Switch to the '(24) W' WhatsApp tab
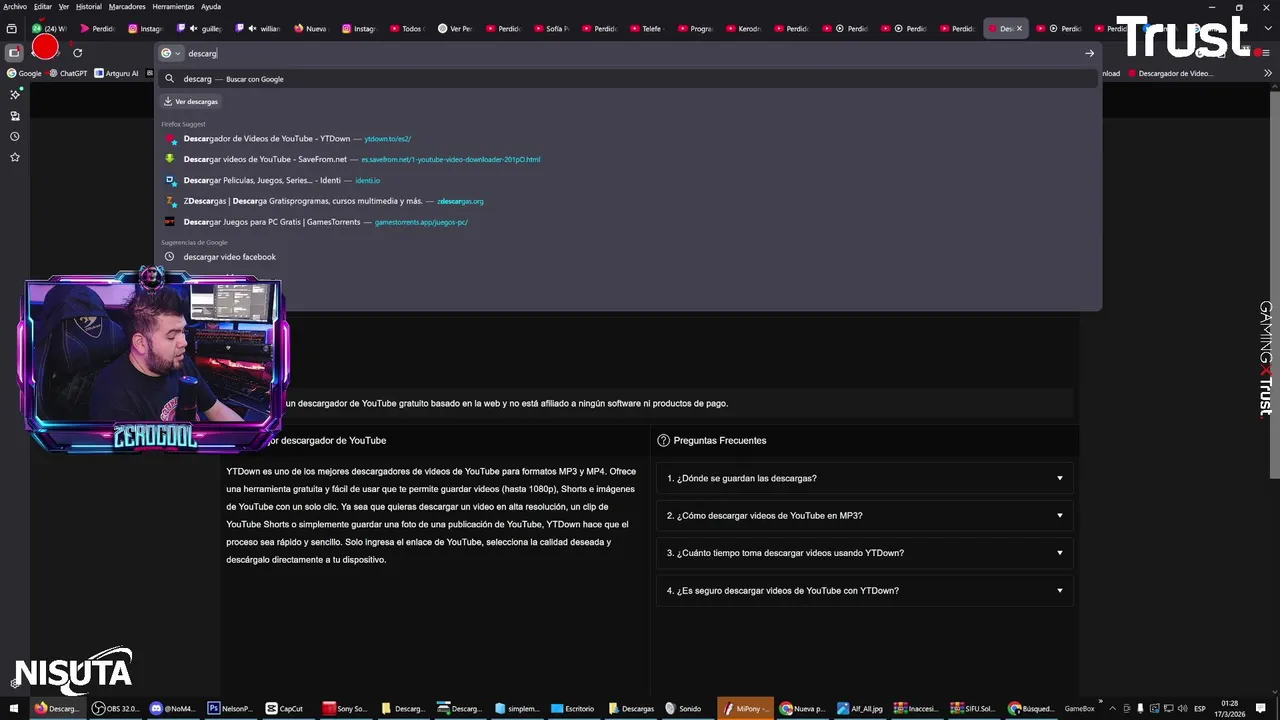This screenshot has width=1280, height=720. (x=49, y=29)
